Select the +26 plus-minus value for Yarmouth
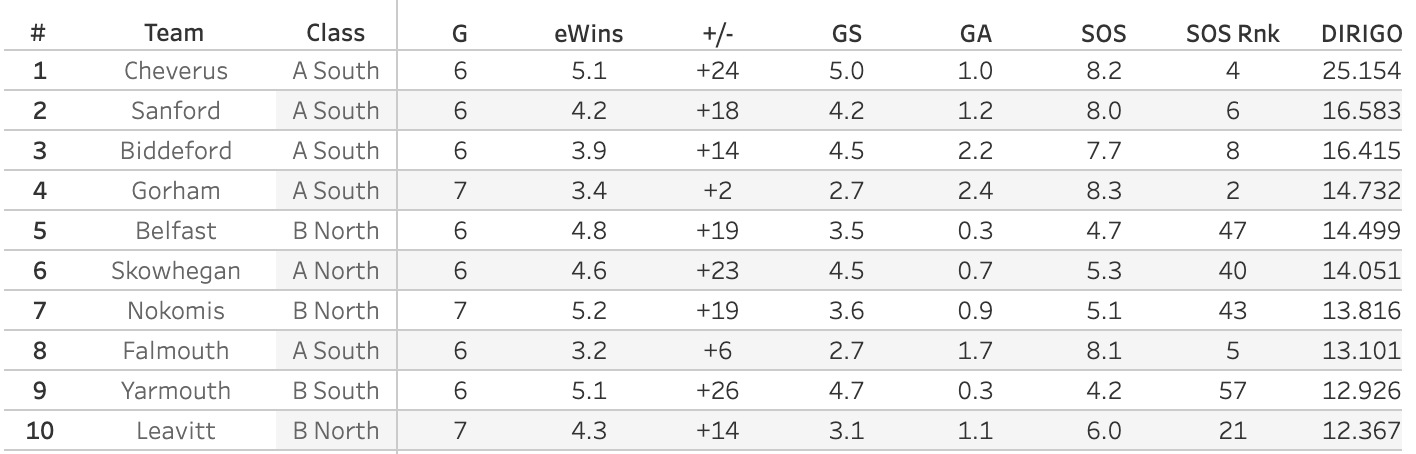The height and width of the screenshot is (454, 1416). click(718, 391)
